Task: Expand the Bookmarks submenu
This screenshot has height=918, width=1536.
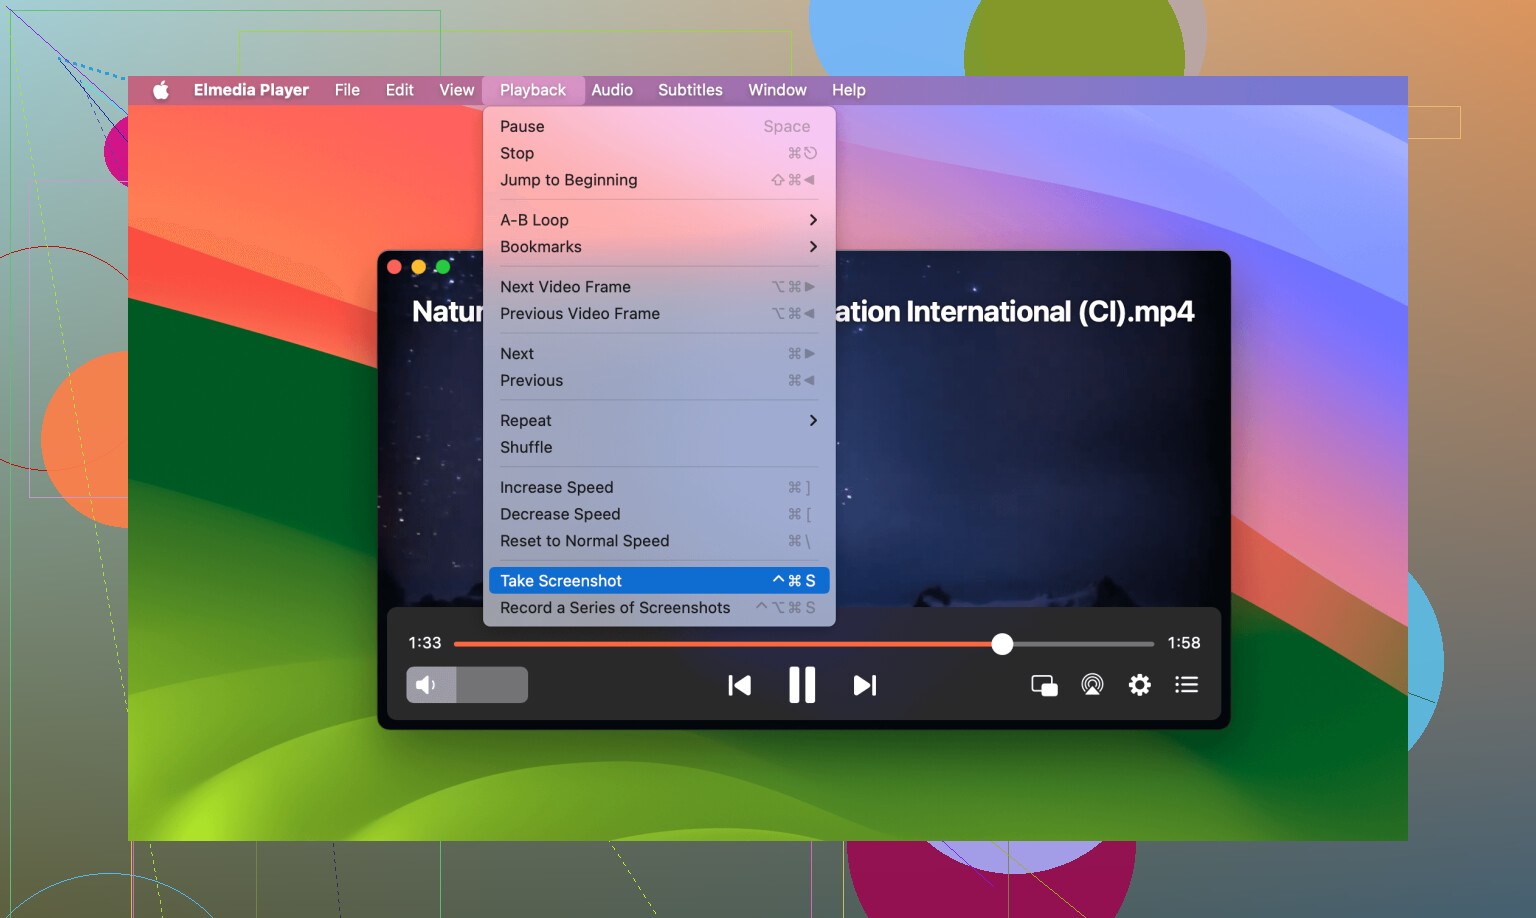Action: click(659, 247)
